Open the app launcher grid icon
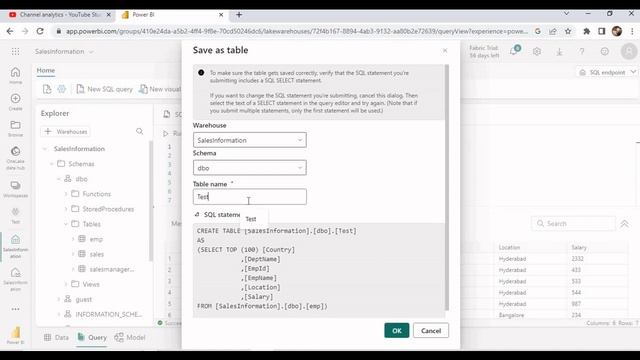Viewport: 640px width, 360px height. pyautogui.click(x=16, y=51)
